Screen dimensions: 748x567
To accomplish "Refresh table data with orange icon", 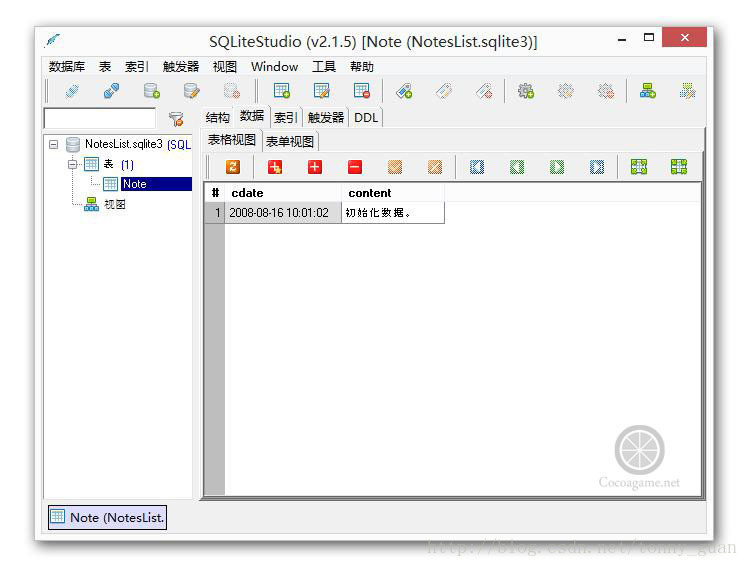I will click(233, 167).
